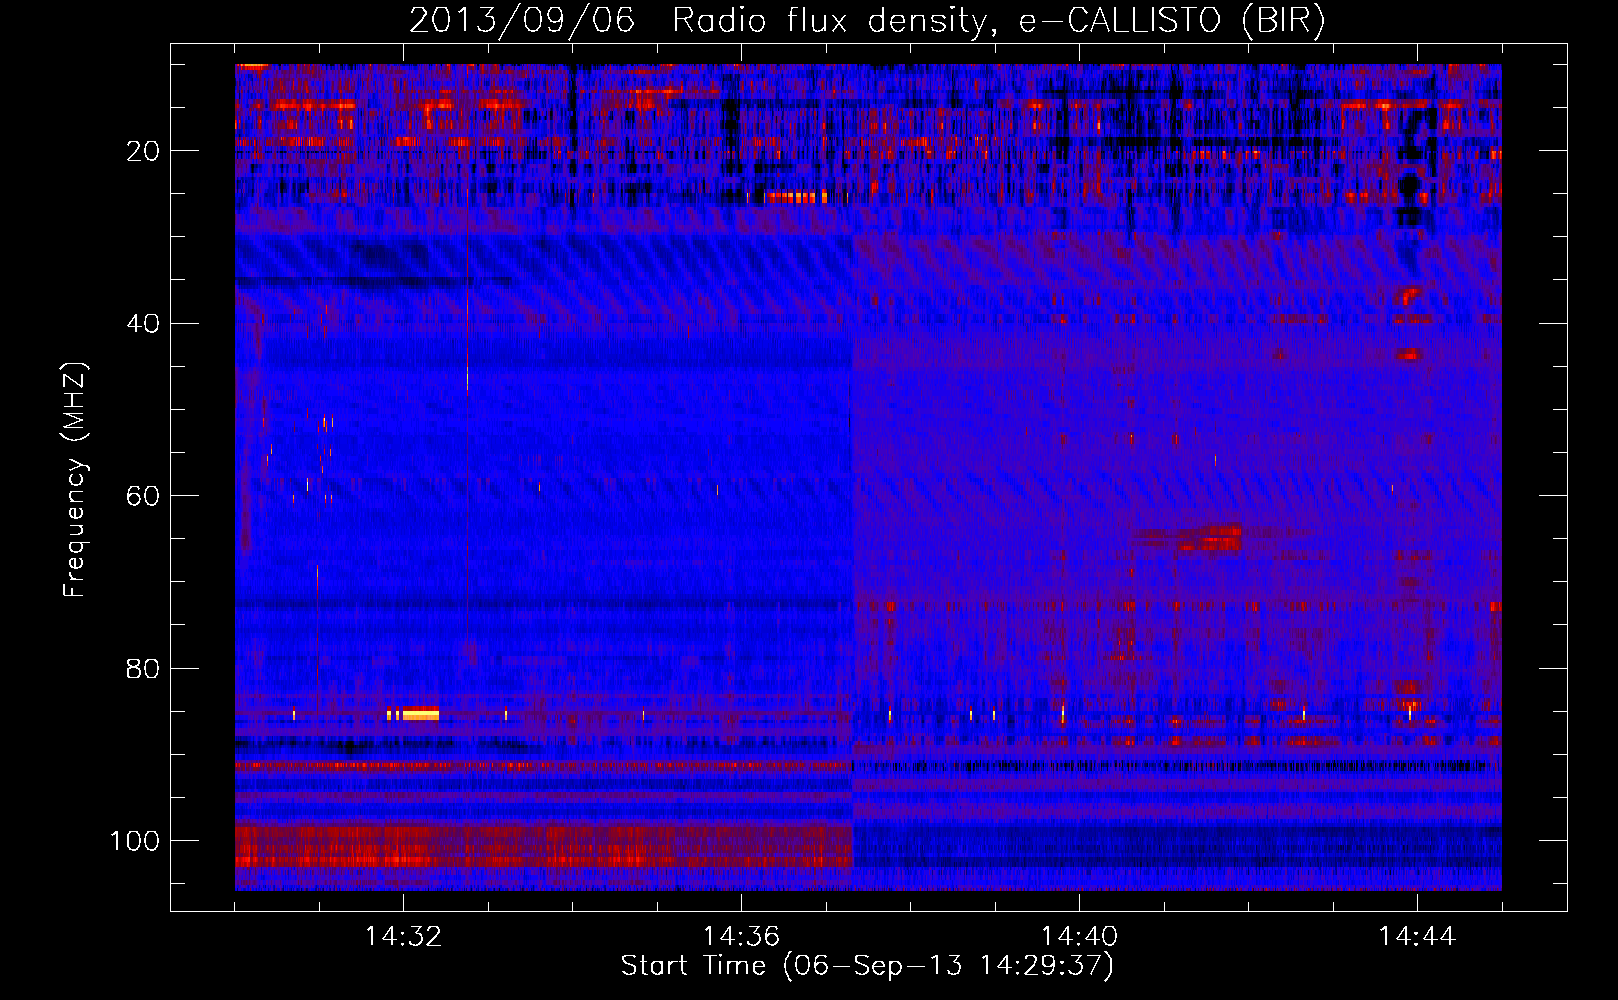The image size is (1618, 1000).
Task: Click the 14:32 time tick label
Action: point(404,937)
